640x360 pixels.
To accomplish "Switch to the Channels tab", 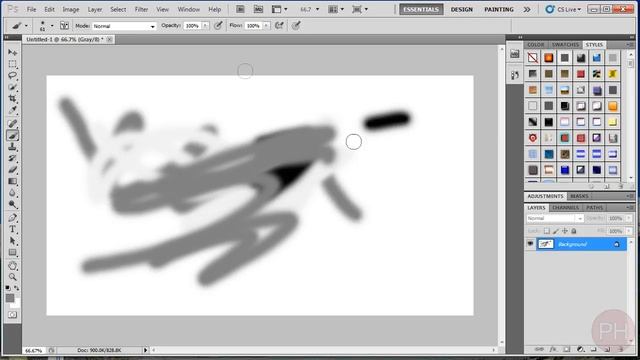I will tap(565, 208).
